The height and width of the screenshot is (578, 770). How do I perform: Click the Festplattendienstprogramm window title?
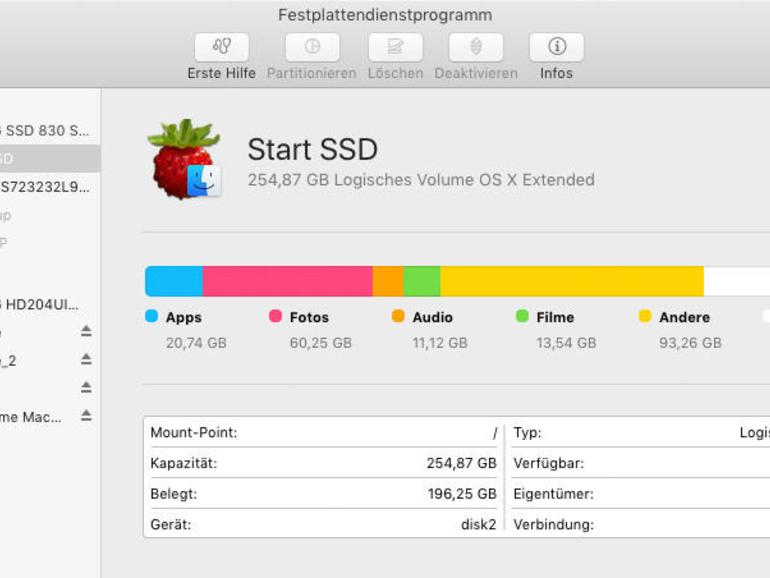tap(385, 15)
